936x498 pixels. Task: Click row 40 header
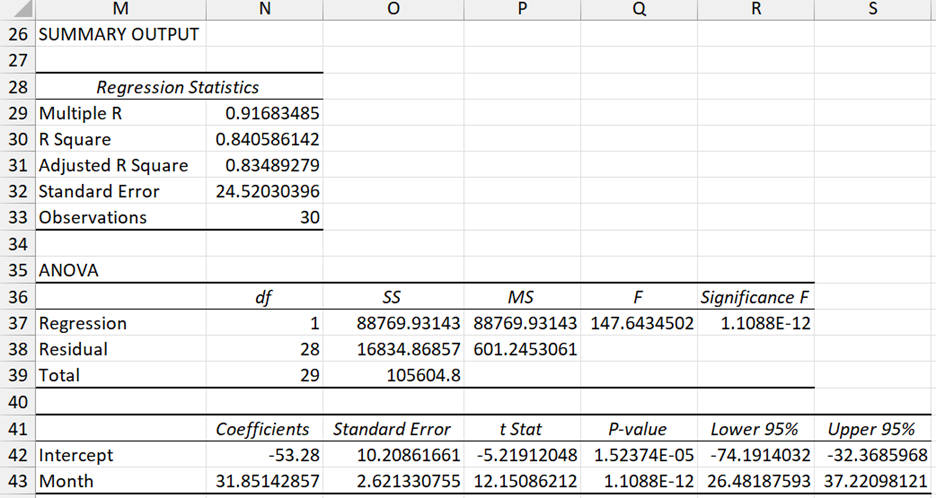pyautogui.click(x=17, y=401)
